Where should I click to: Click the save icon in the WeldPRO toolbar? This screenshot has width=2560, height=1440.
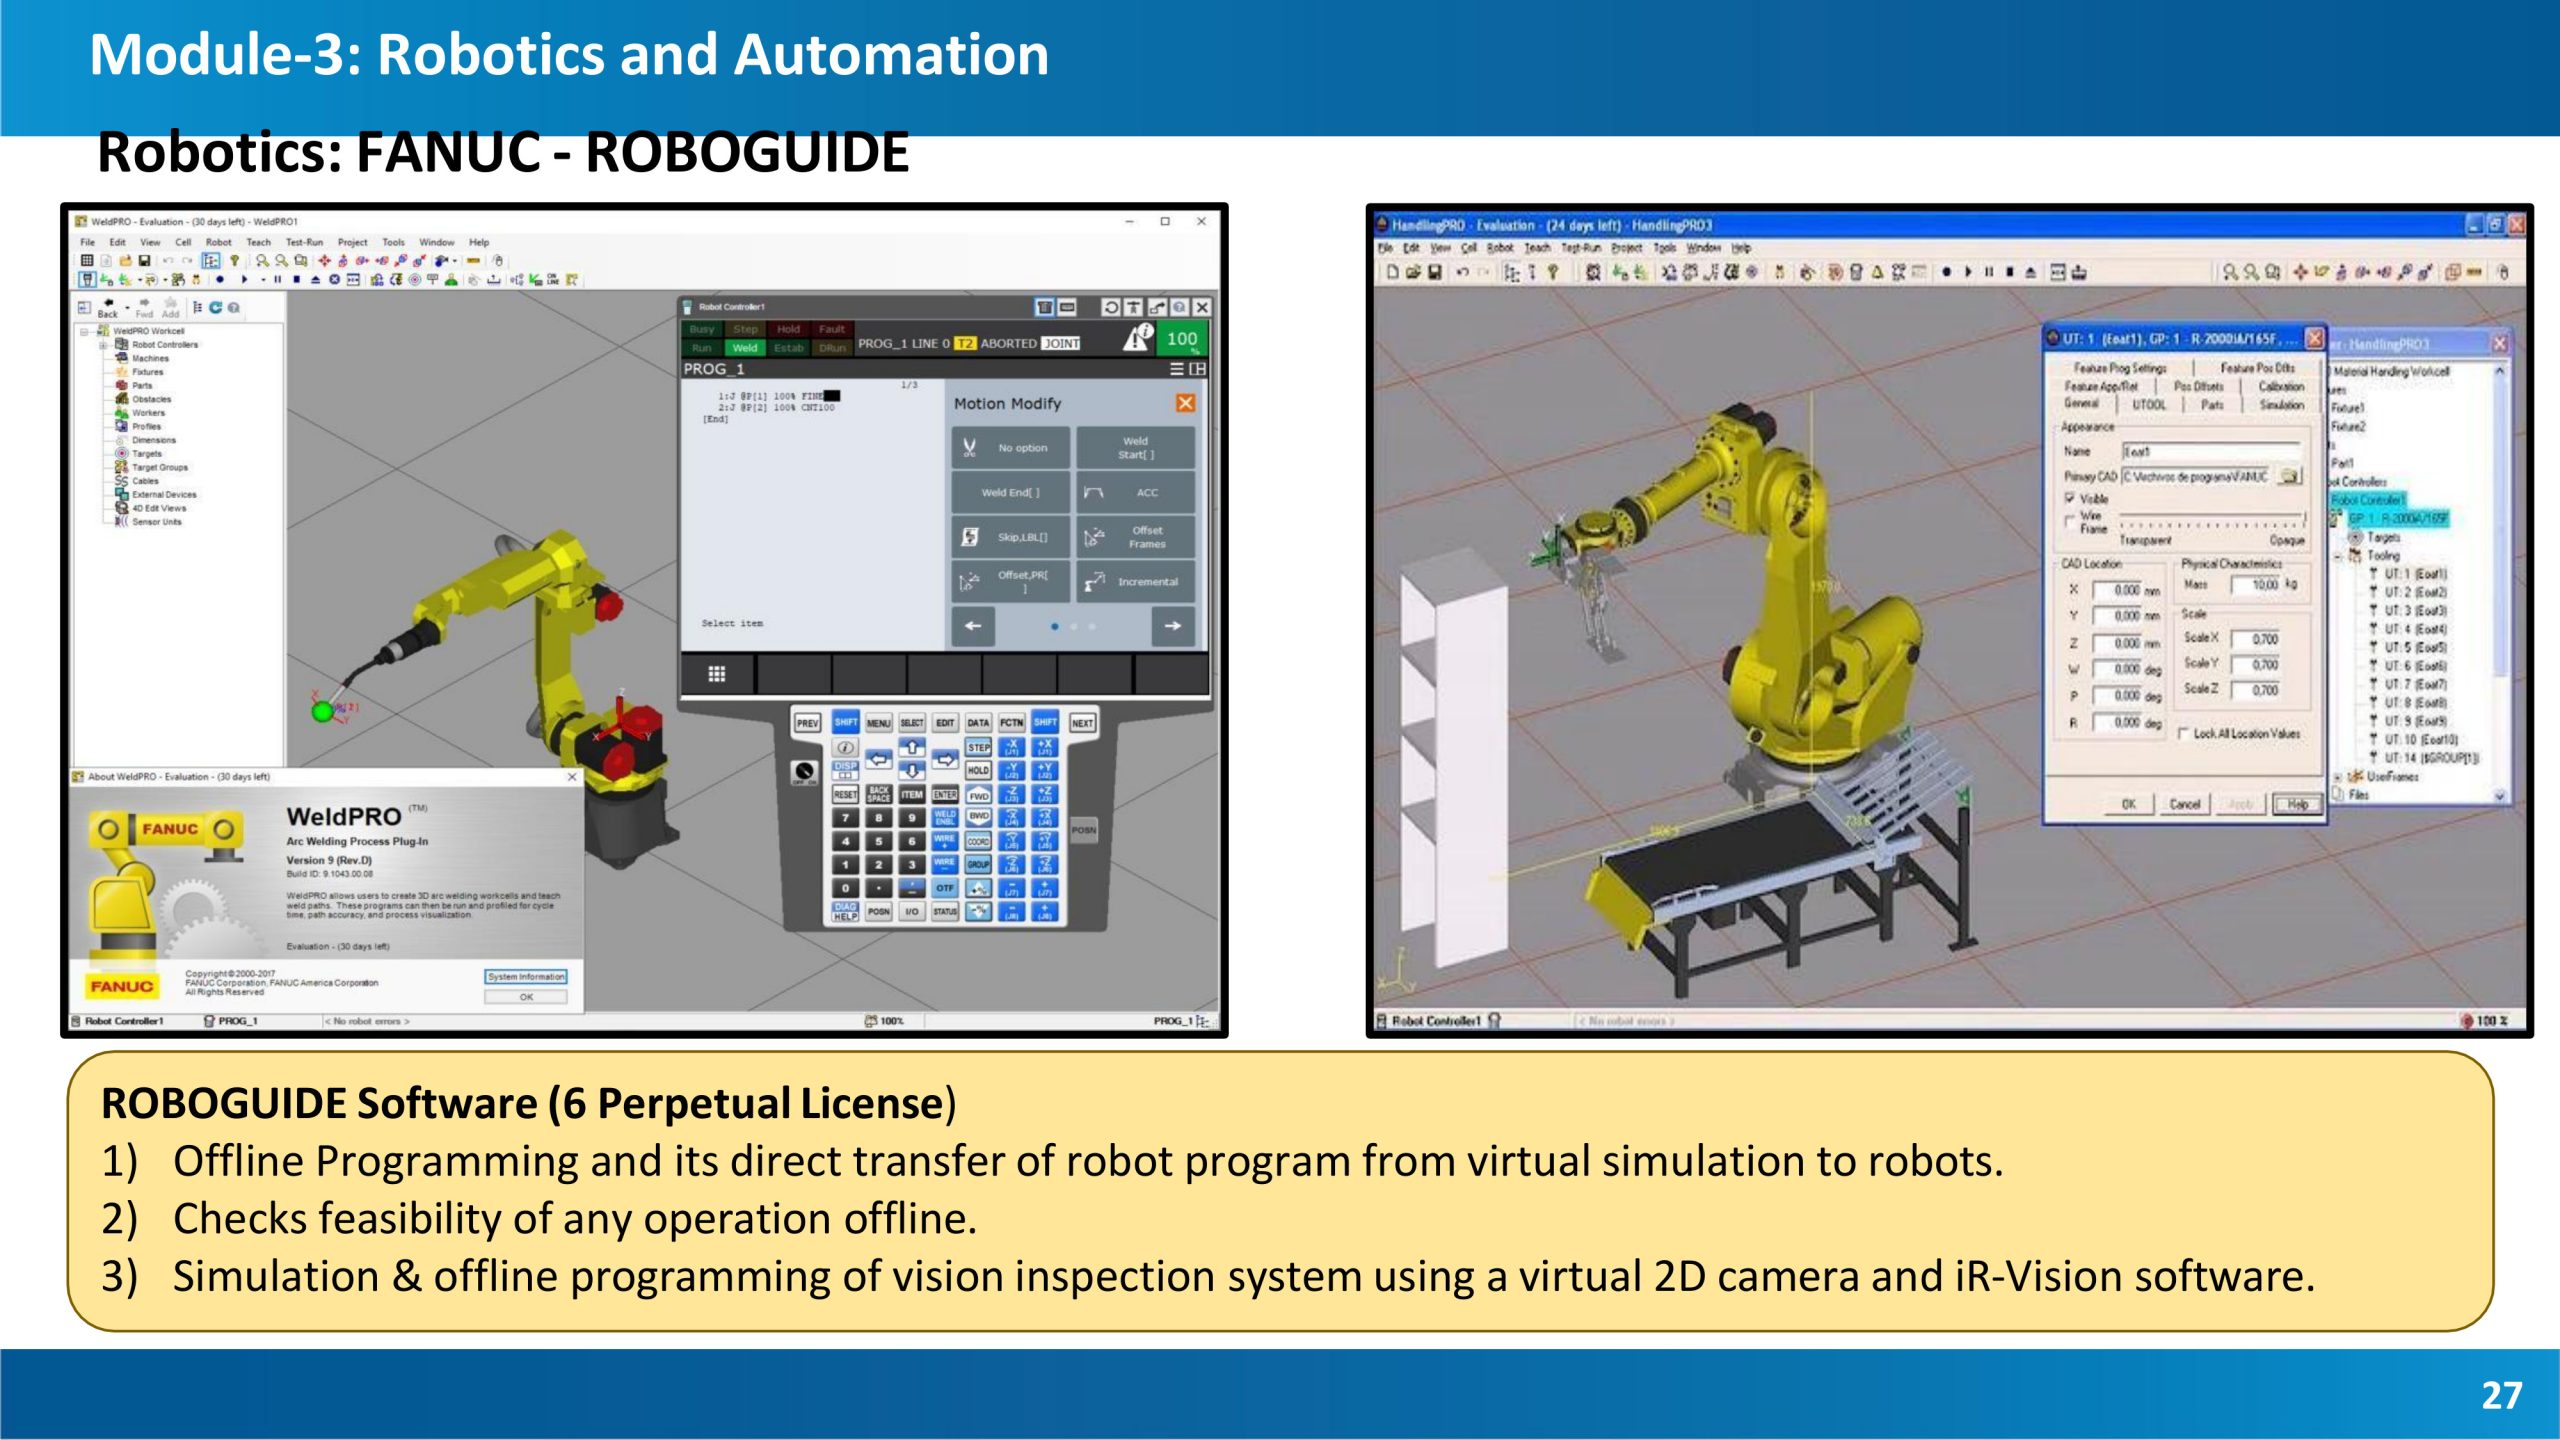point(144,261)
